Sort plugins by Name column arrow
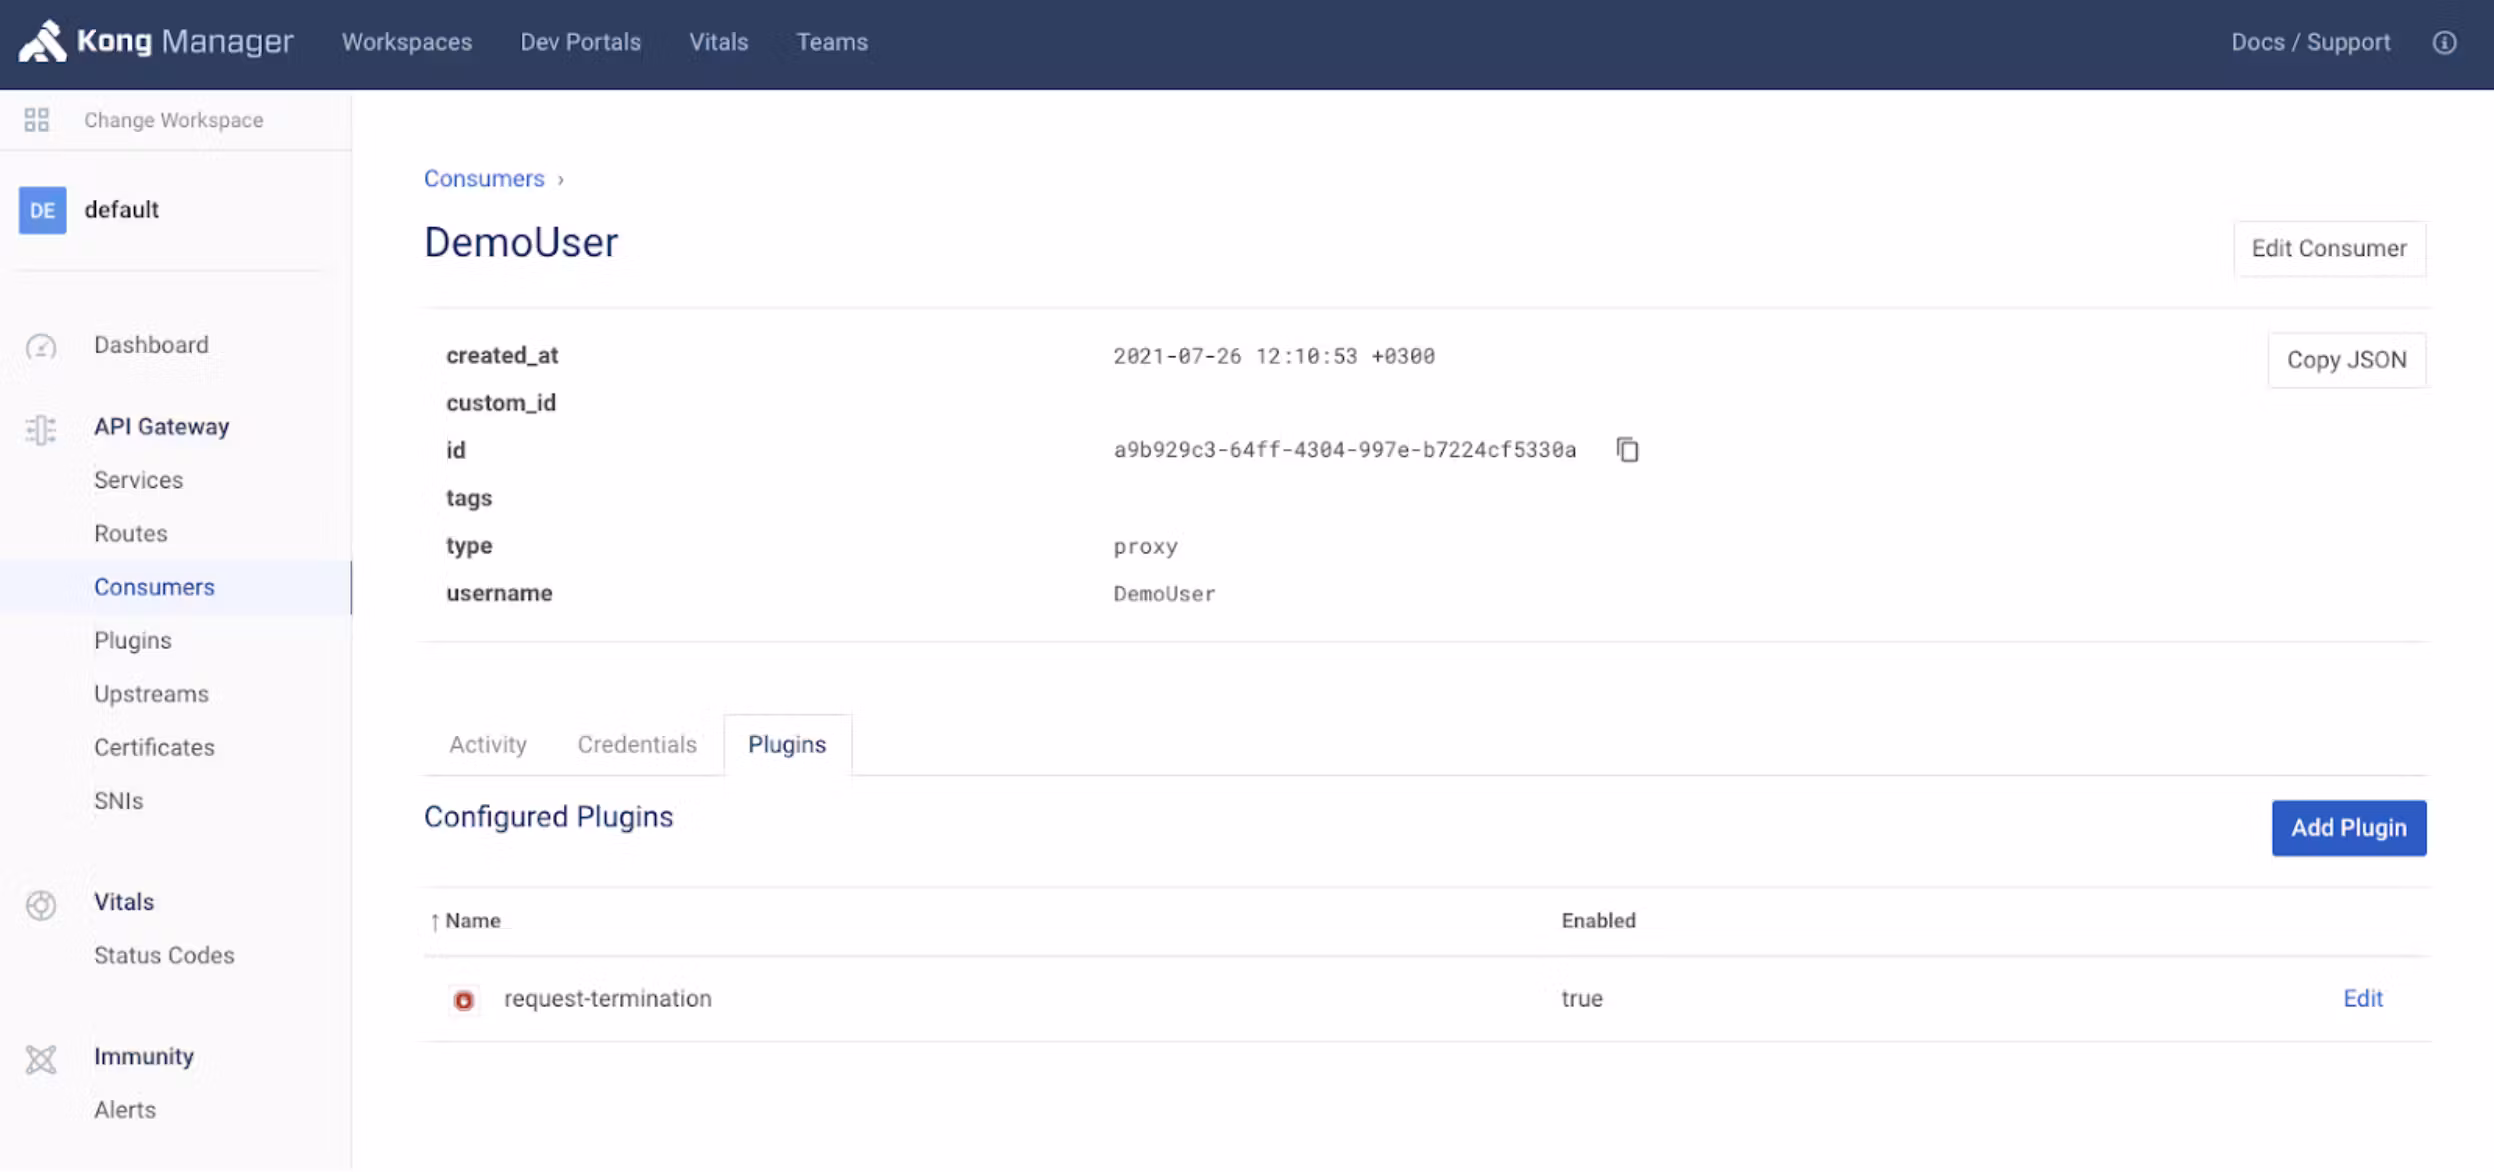 [x=435, y=921]
